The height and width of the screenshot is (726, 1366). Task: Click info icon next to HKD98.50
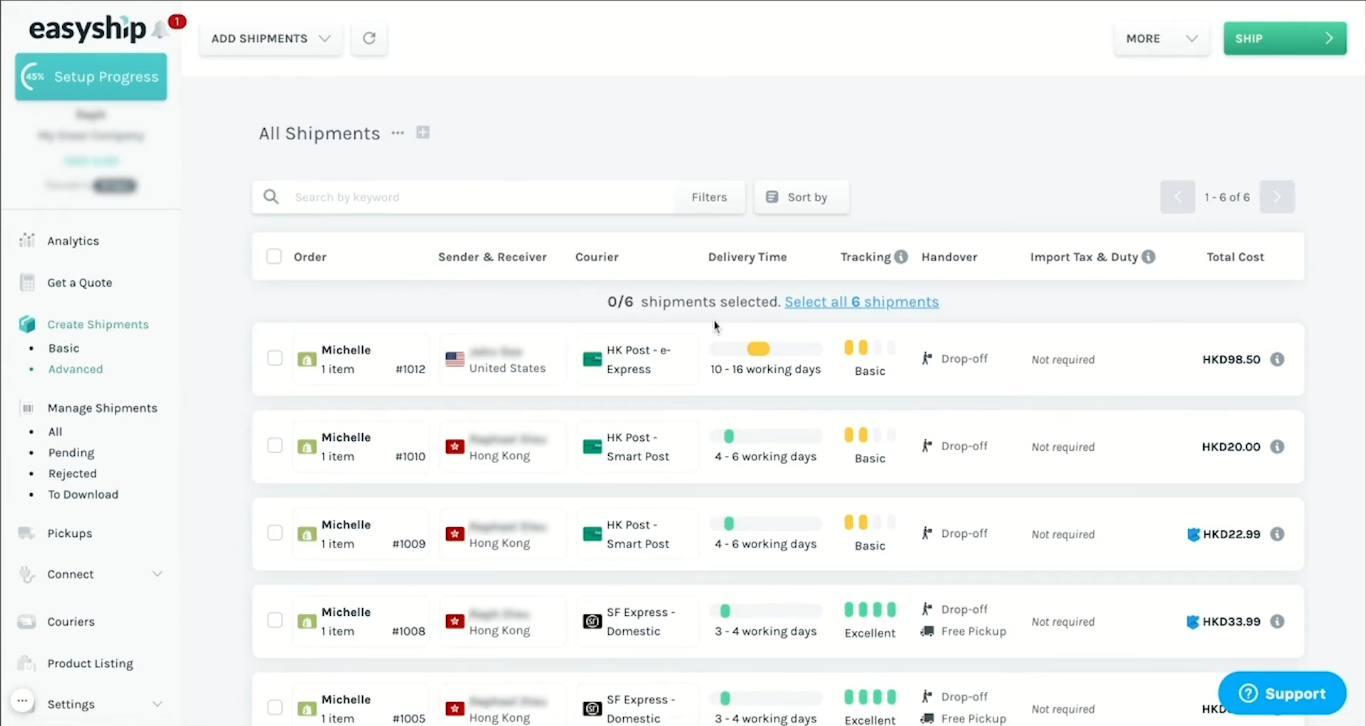[1277, 359]
